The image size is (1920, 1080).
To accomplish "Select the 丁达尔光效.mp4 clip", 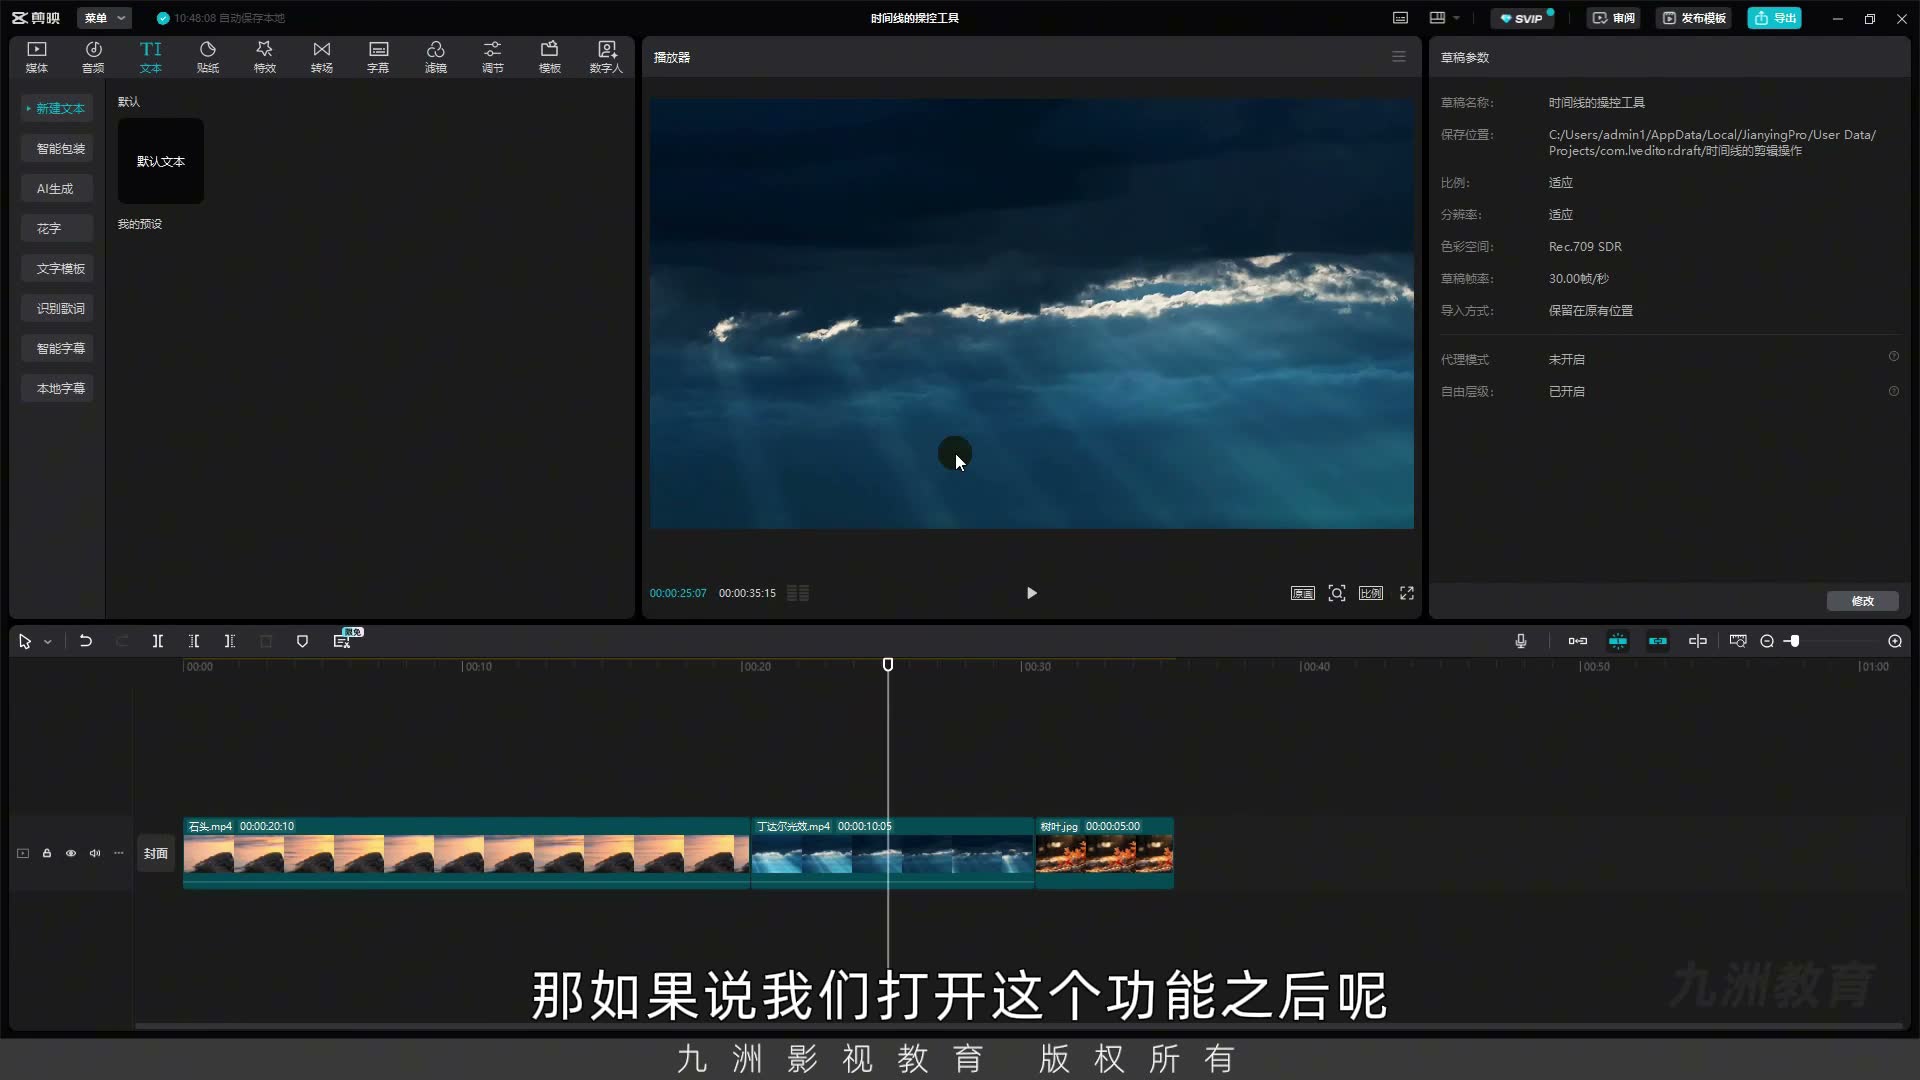I will [x=892, y=853].
